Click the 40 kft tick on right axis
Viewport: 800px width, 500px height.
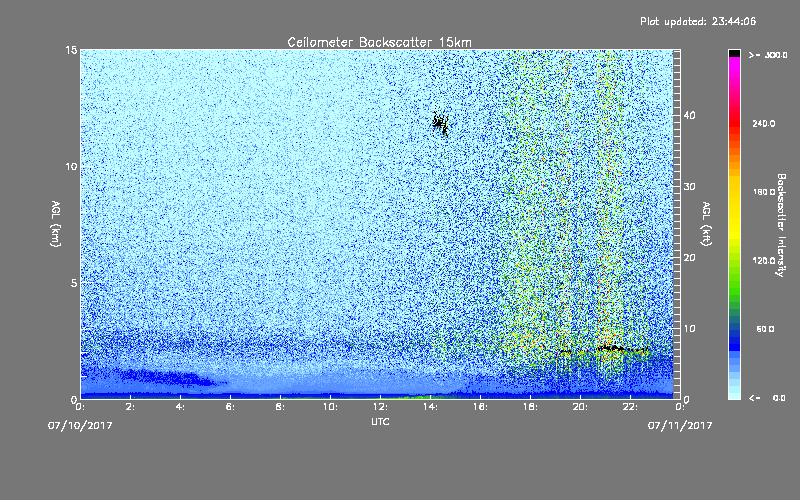tap(689, 115)
